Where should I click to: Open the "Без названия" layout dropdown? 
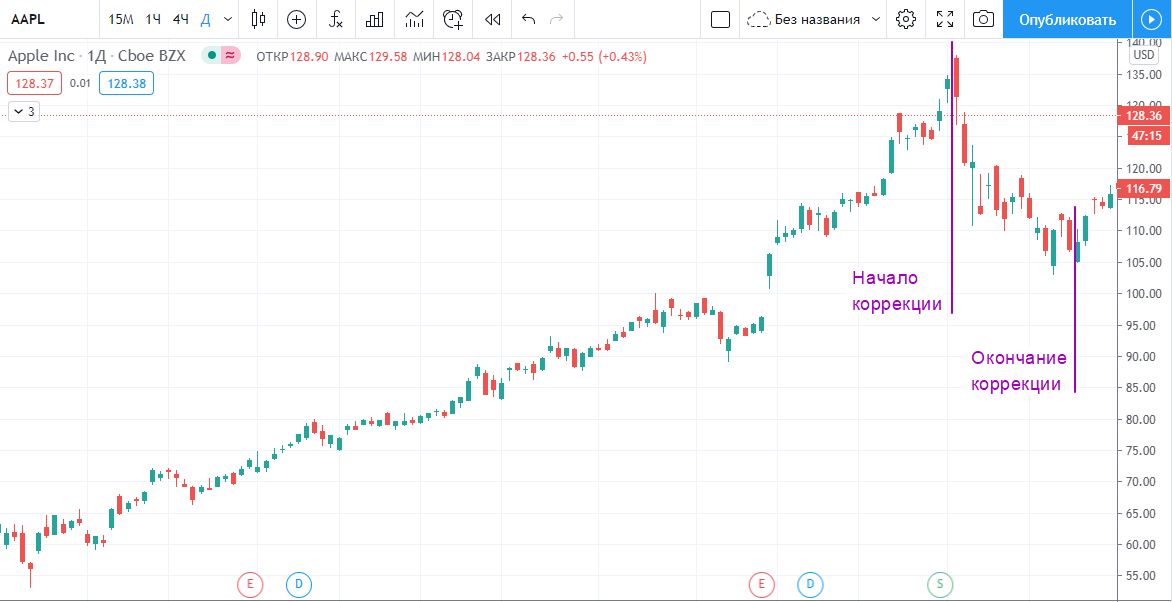815,19
